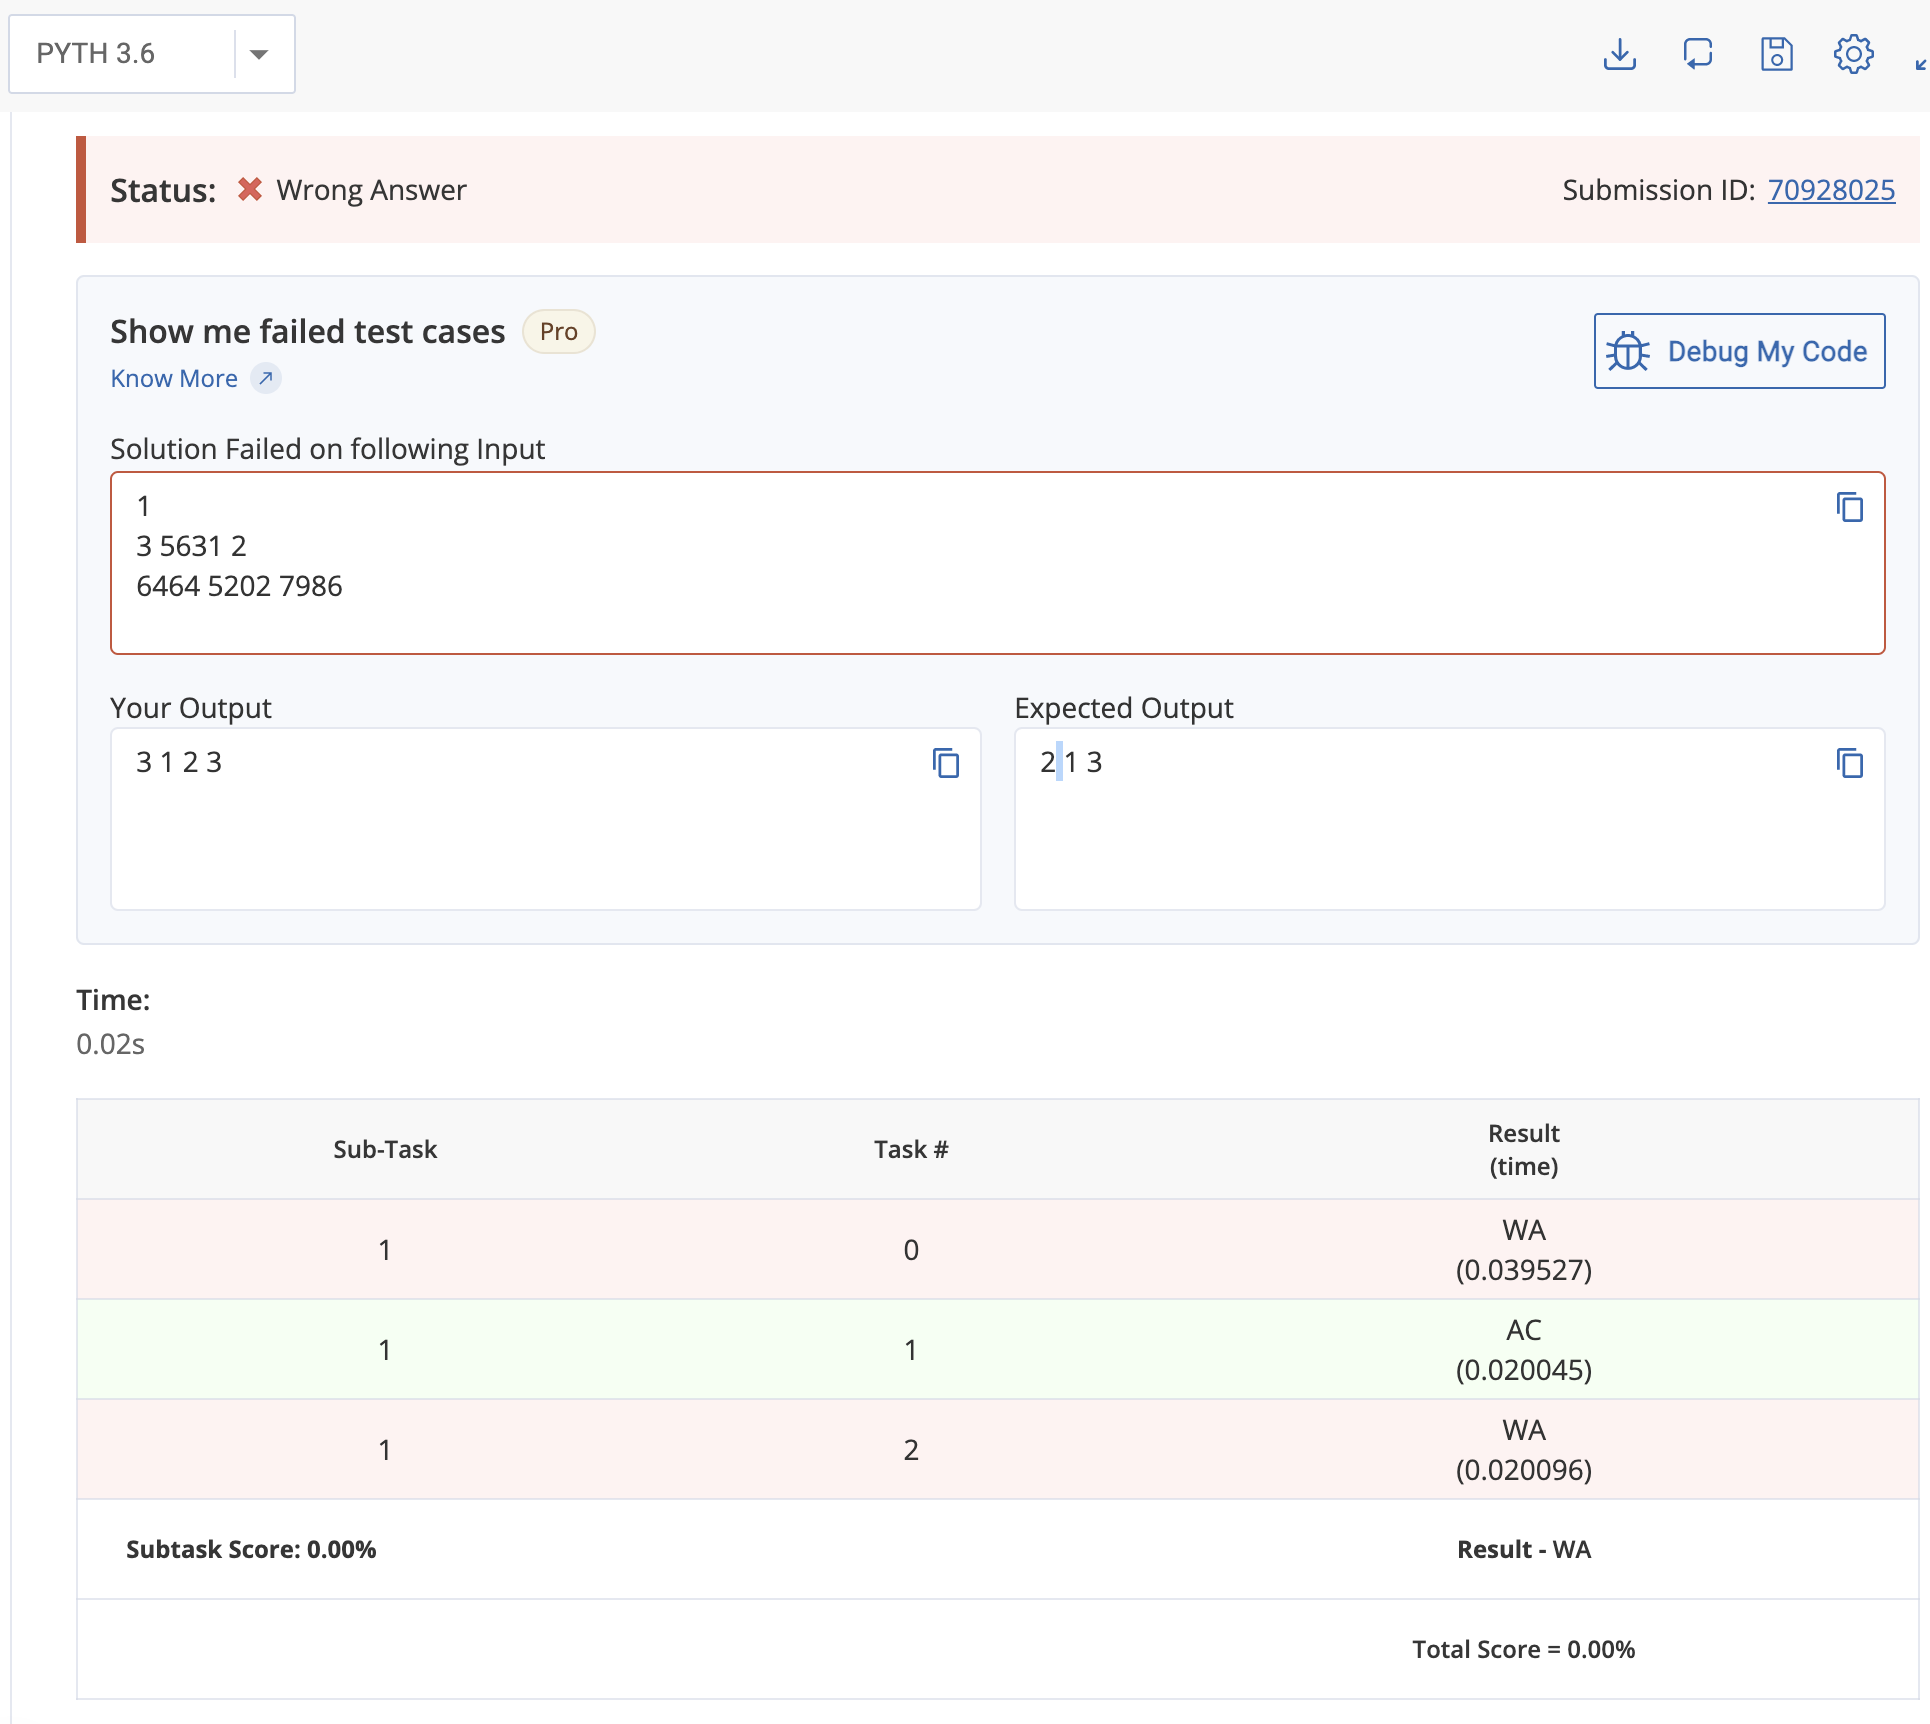Click the Know More arrow icon

point(265,379)
